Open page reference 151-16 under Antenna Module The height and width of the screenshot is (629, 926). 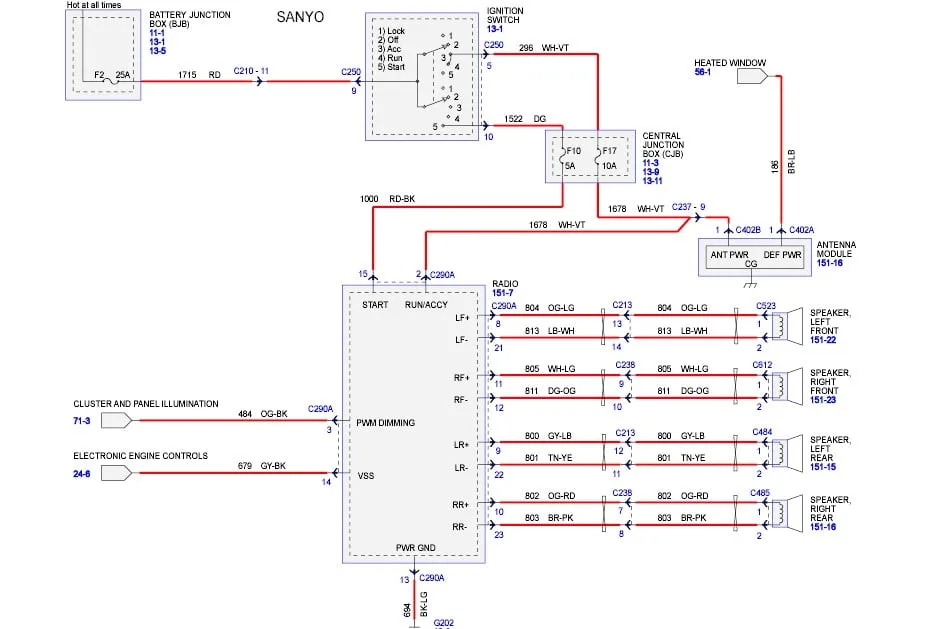[830, 263]
